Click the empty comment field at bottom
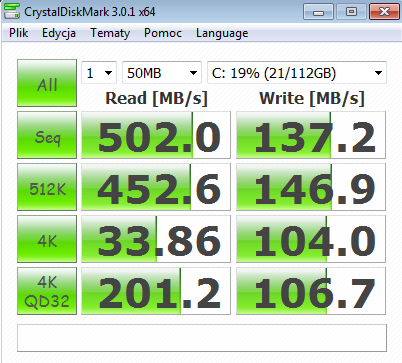The width and height of the screenshot is (402, 363). pyautogui.click(x=202, y=338)
